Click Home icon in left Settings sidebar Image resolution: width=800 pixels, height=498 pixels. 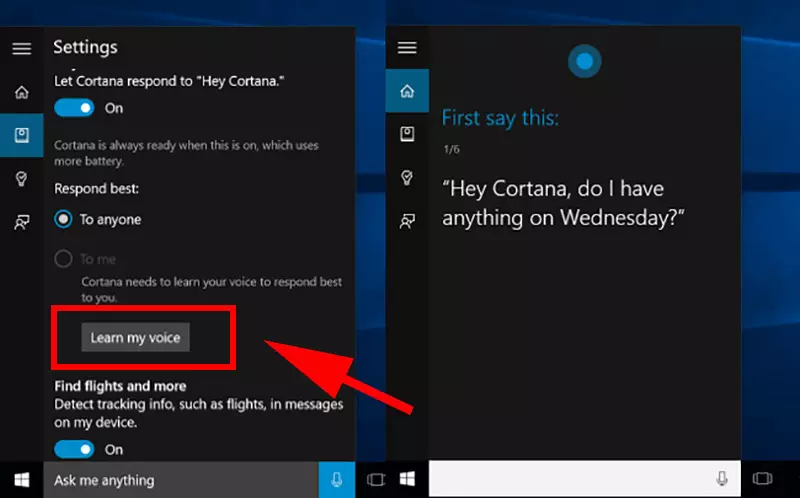tap(21, 92)
